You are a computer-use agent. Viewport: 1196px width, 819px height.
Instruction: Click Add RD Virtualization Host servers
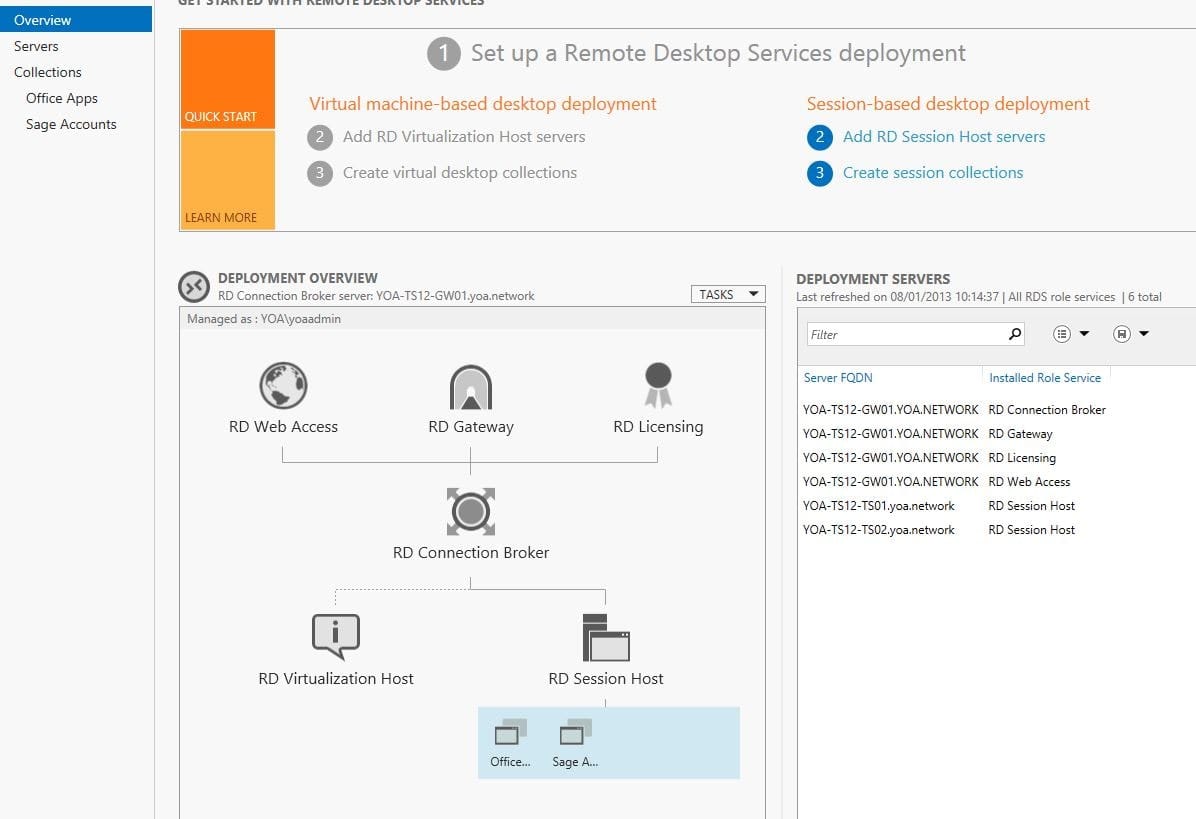[464, 136]
